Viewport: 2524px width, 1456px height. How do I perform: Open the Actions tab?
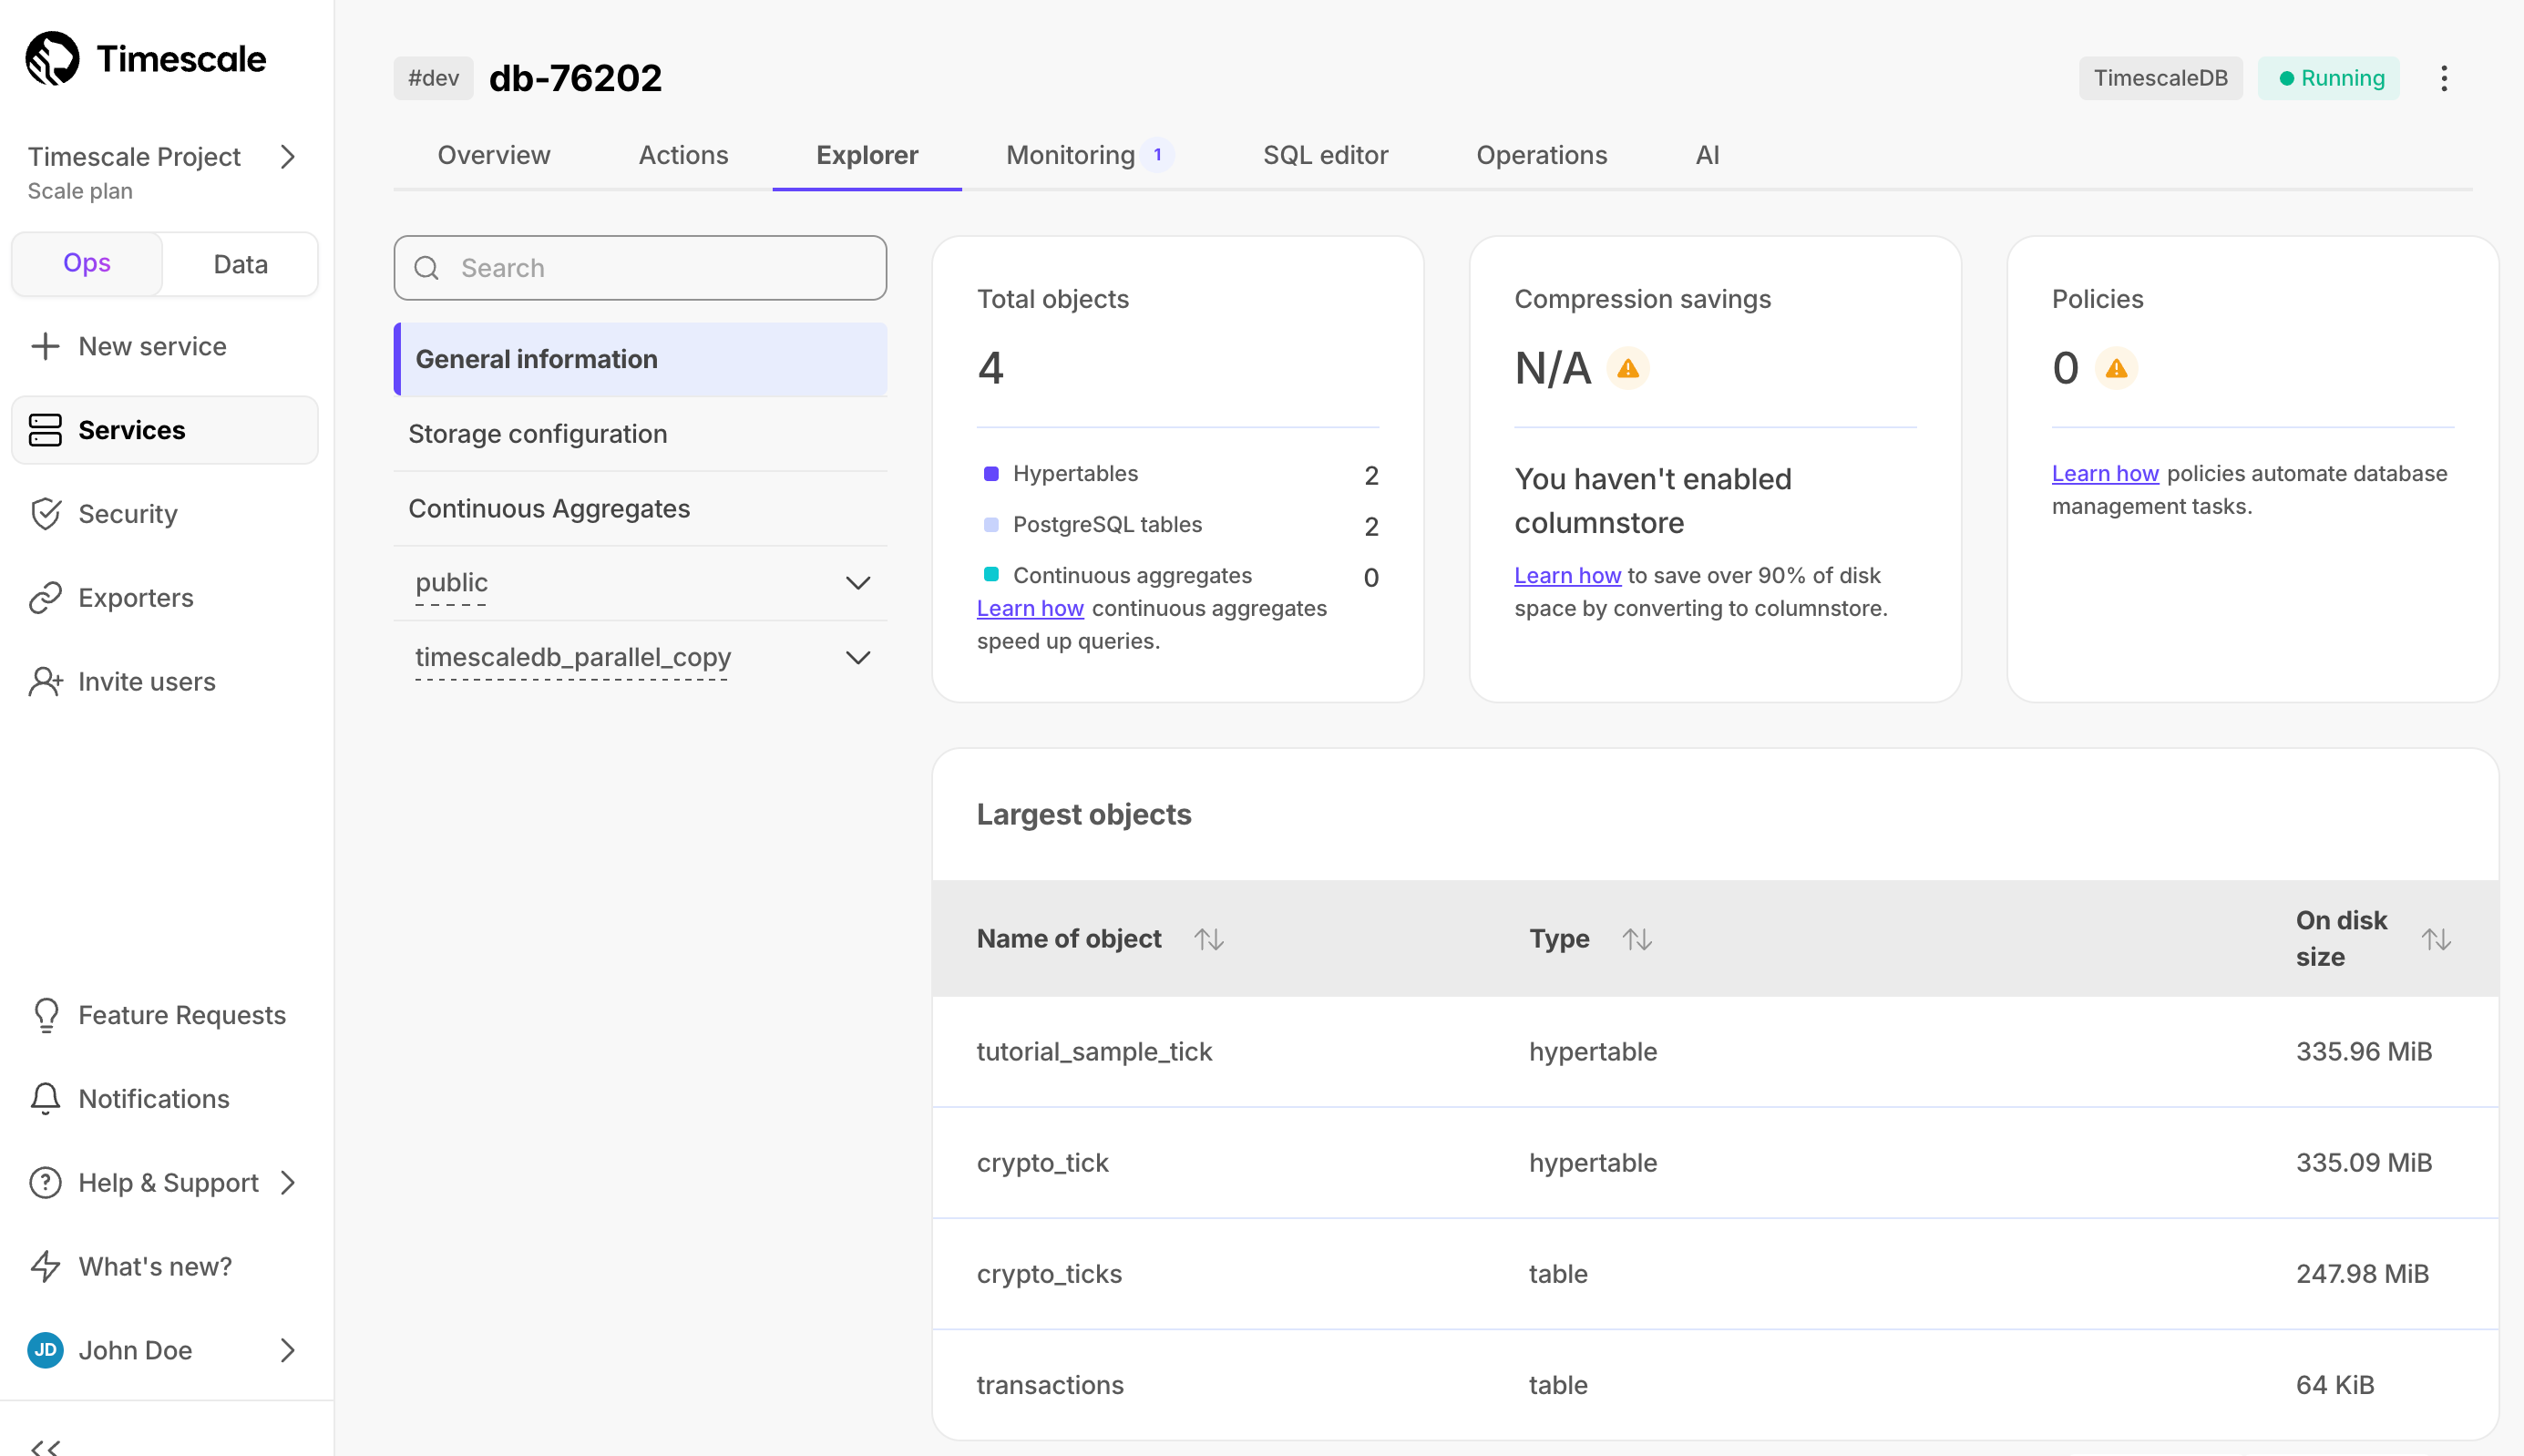(x=684, y=155)
